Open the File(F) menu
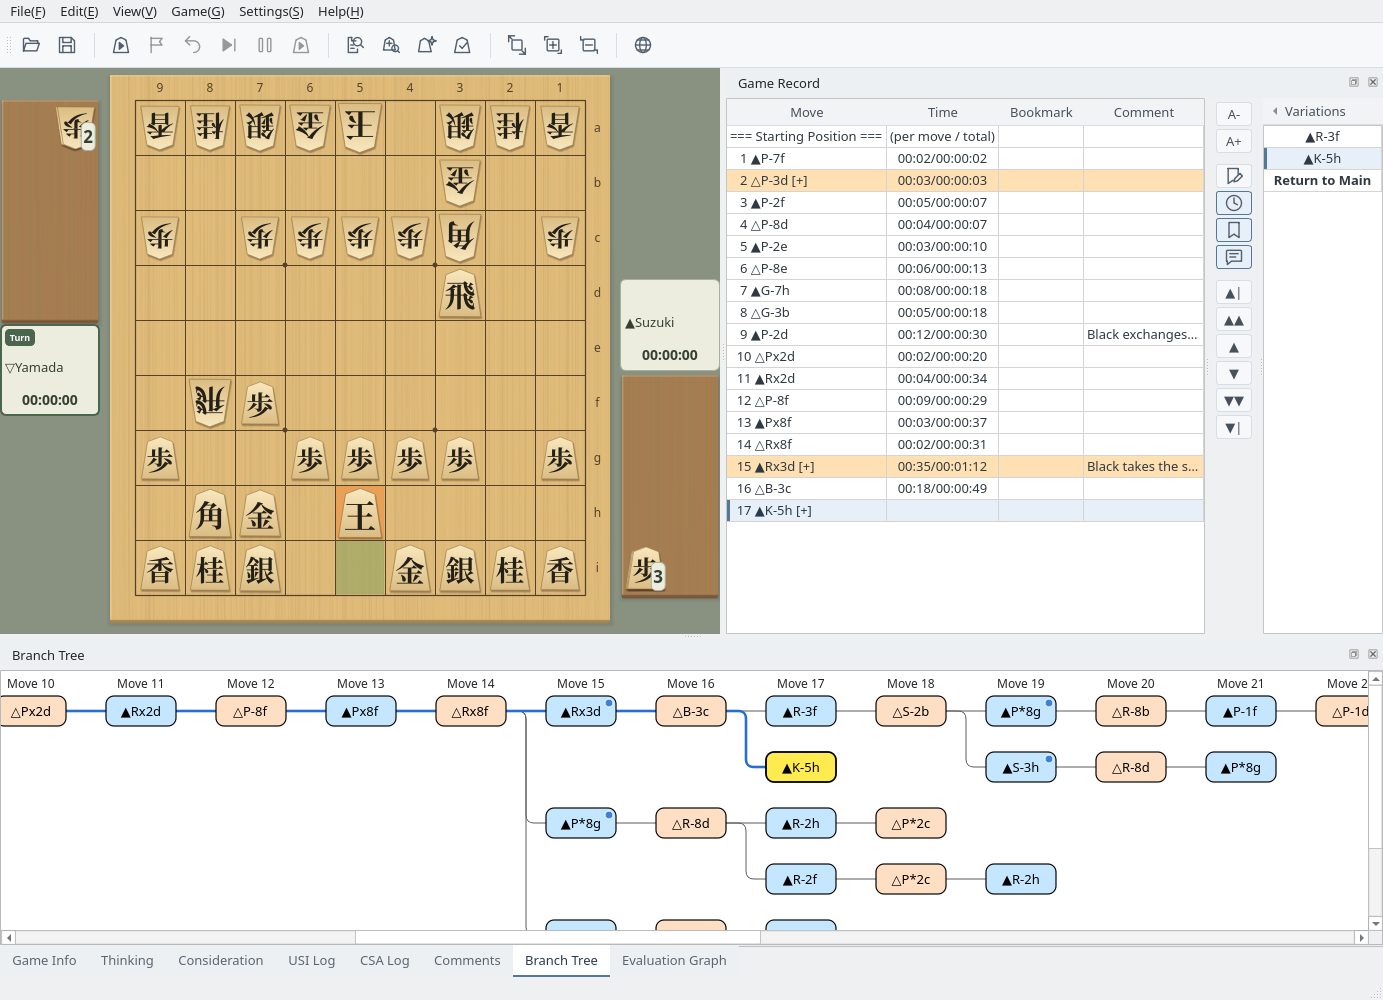Image resolution: width=1383 pixels, height=1000 pixels. tap(28, 12)
